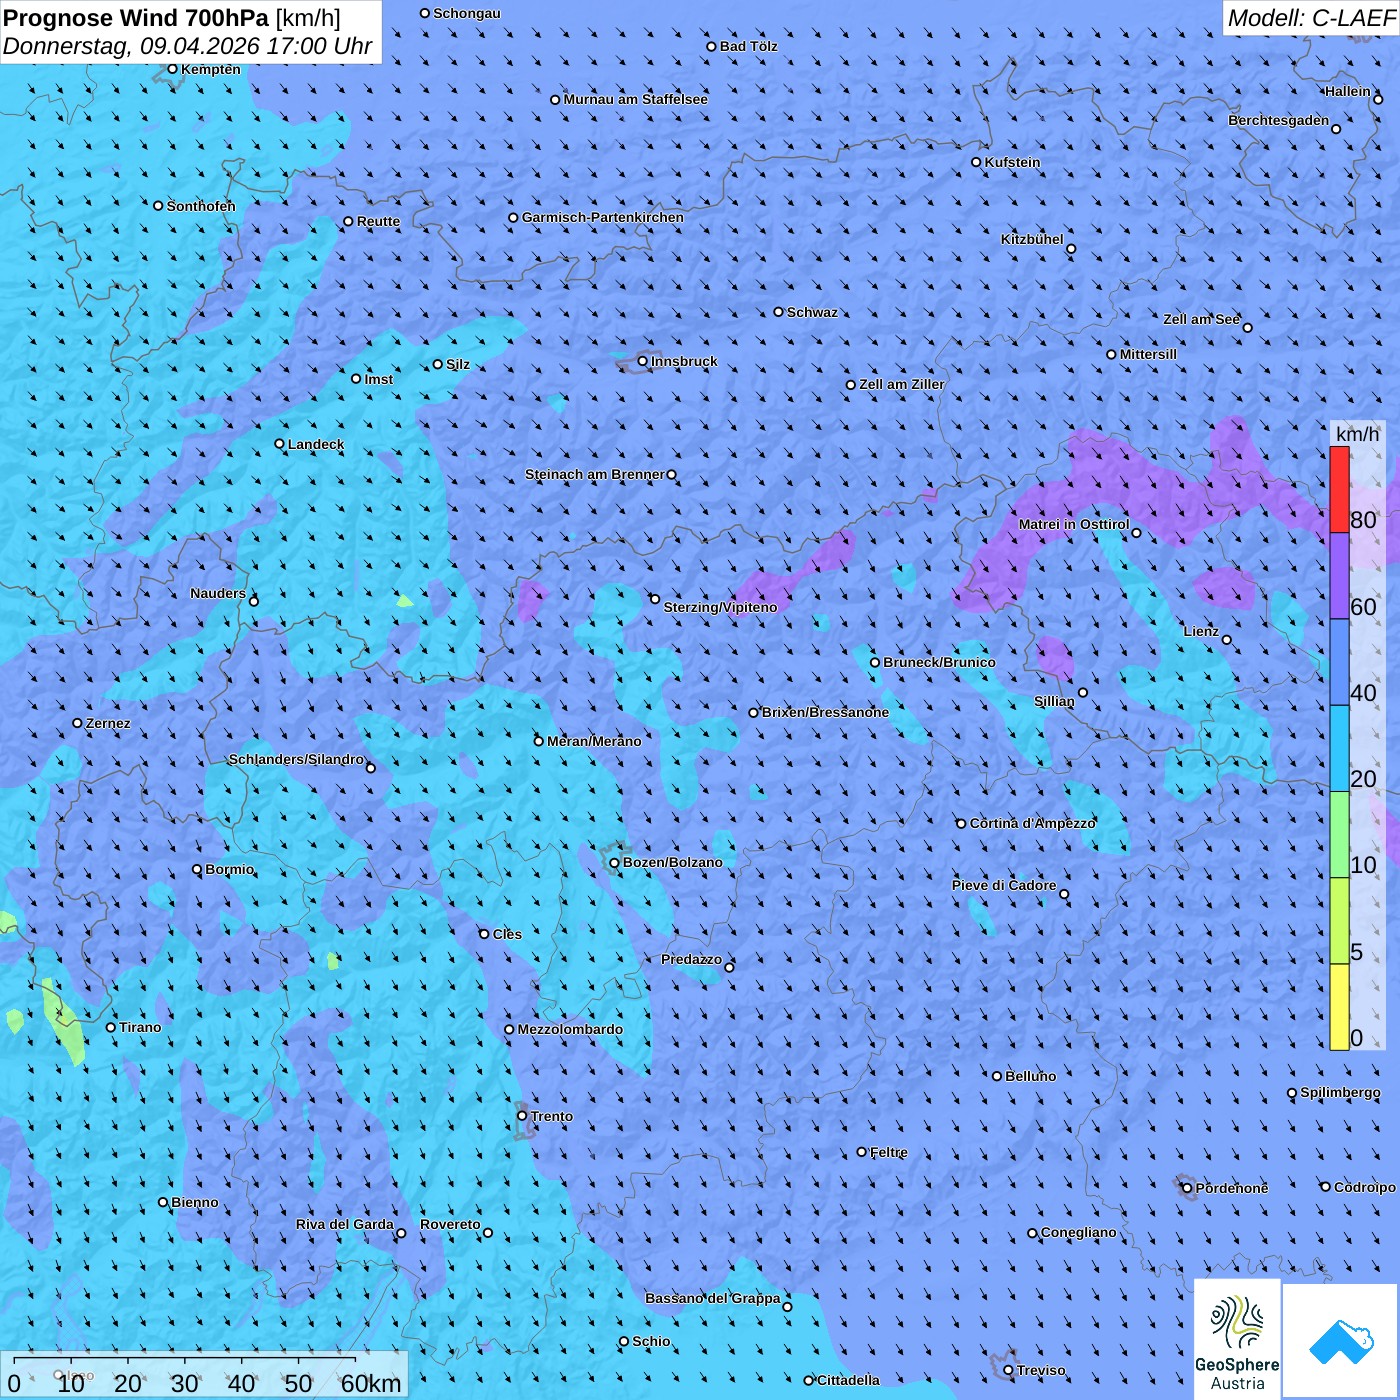The height and width of the screenshot is (1400, 1400).
Task: Click the Innsbruck city label
Action: 684,361
